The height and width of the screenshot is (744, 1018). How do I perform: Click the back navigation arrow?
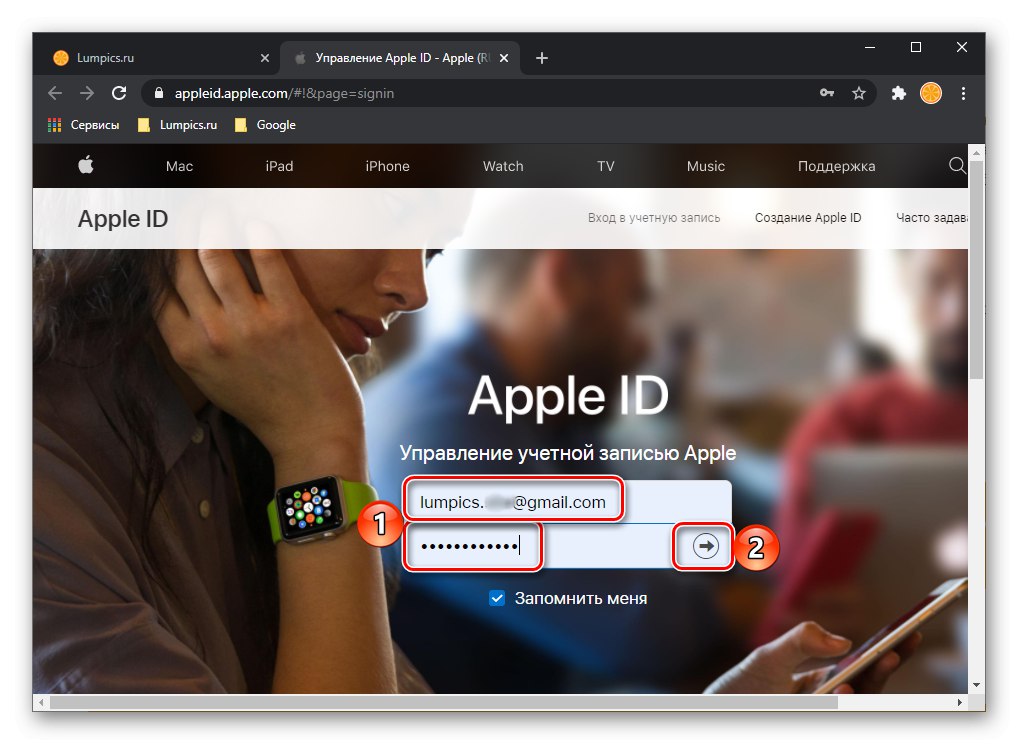tap(54, 93)
